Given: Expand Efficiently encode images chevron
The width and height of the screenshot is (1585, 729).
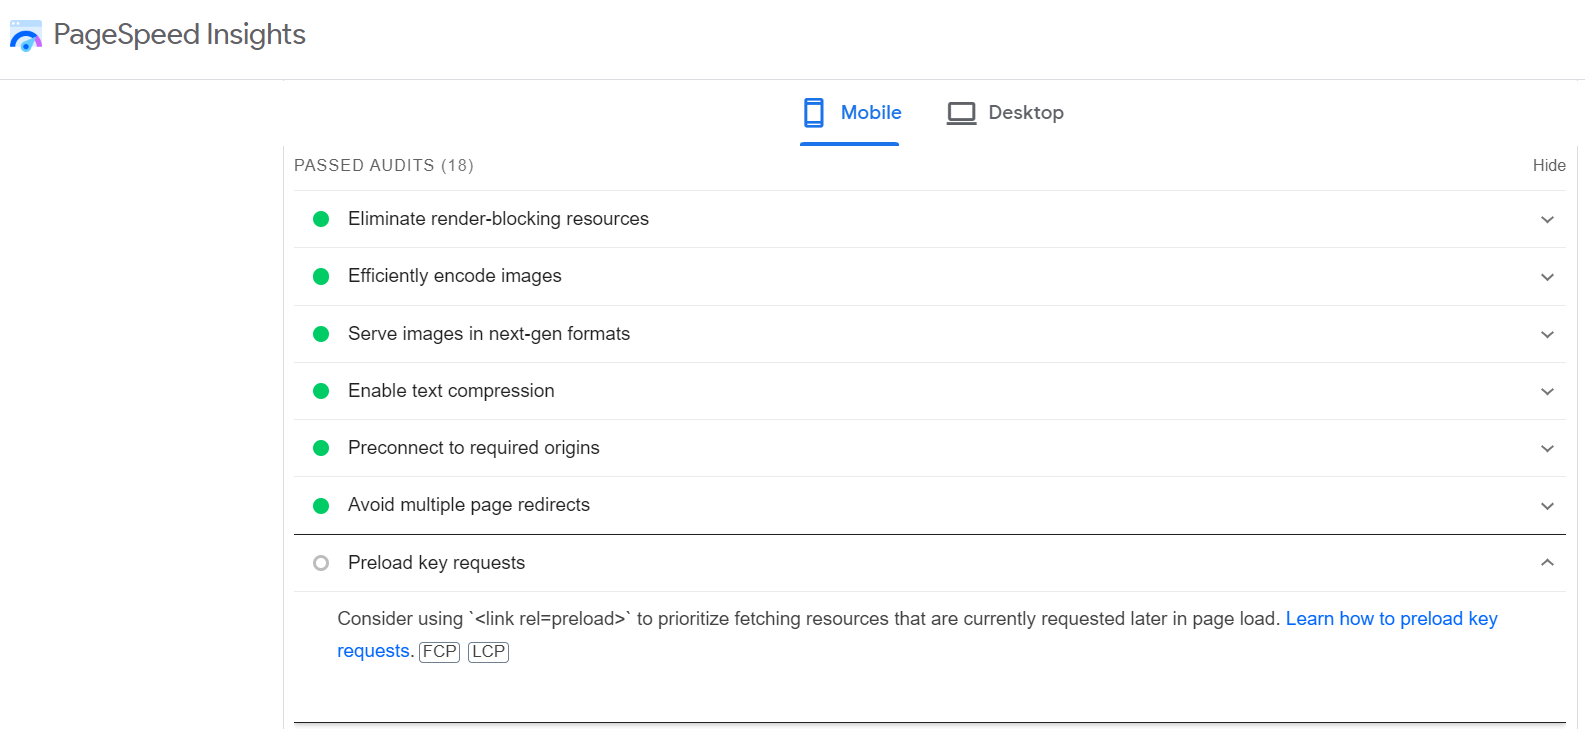Looking at the screenshot, I should pyautogui.click(x=1547, y=277).
